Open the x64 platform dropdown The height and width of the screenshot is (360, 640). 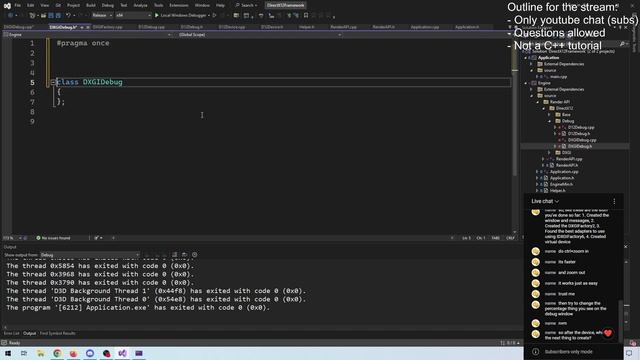click(133, 16)
